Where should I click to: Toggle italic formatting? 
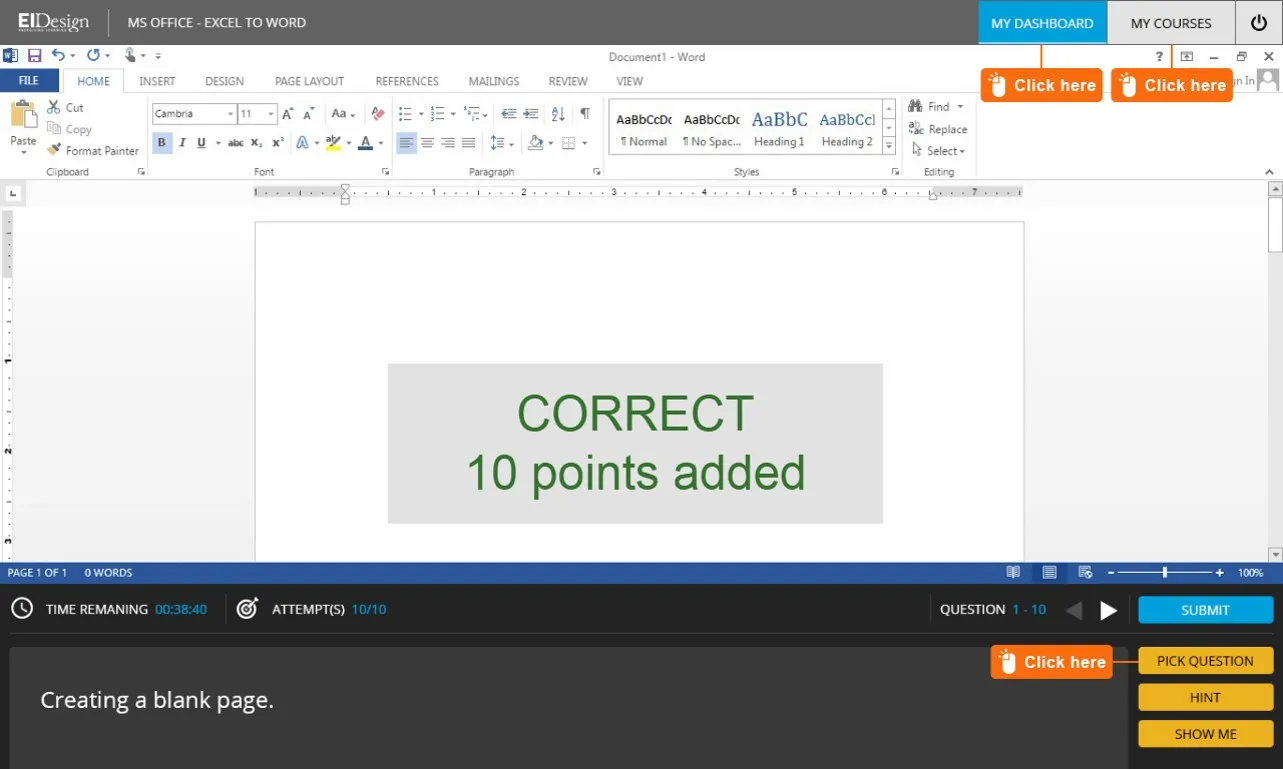[181, 142]
